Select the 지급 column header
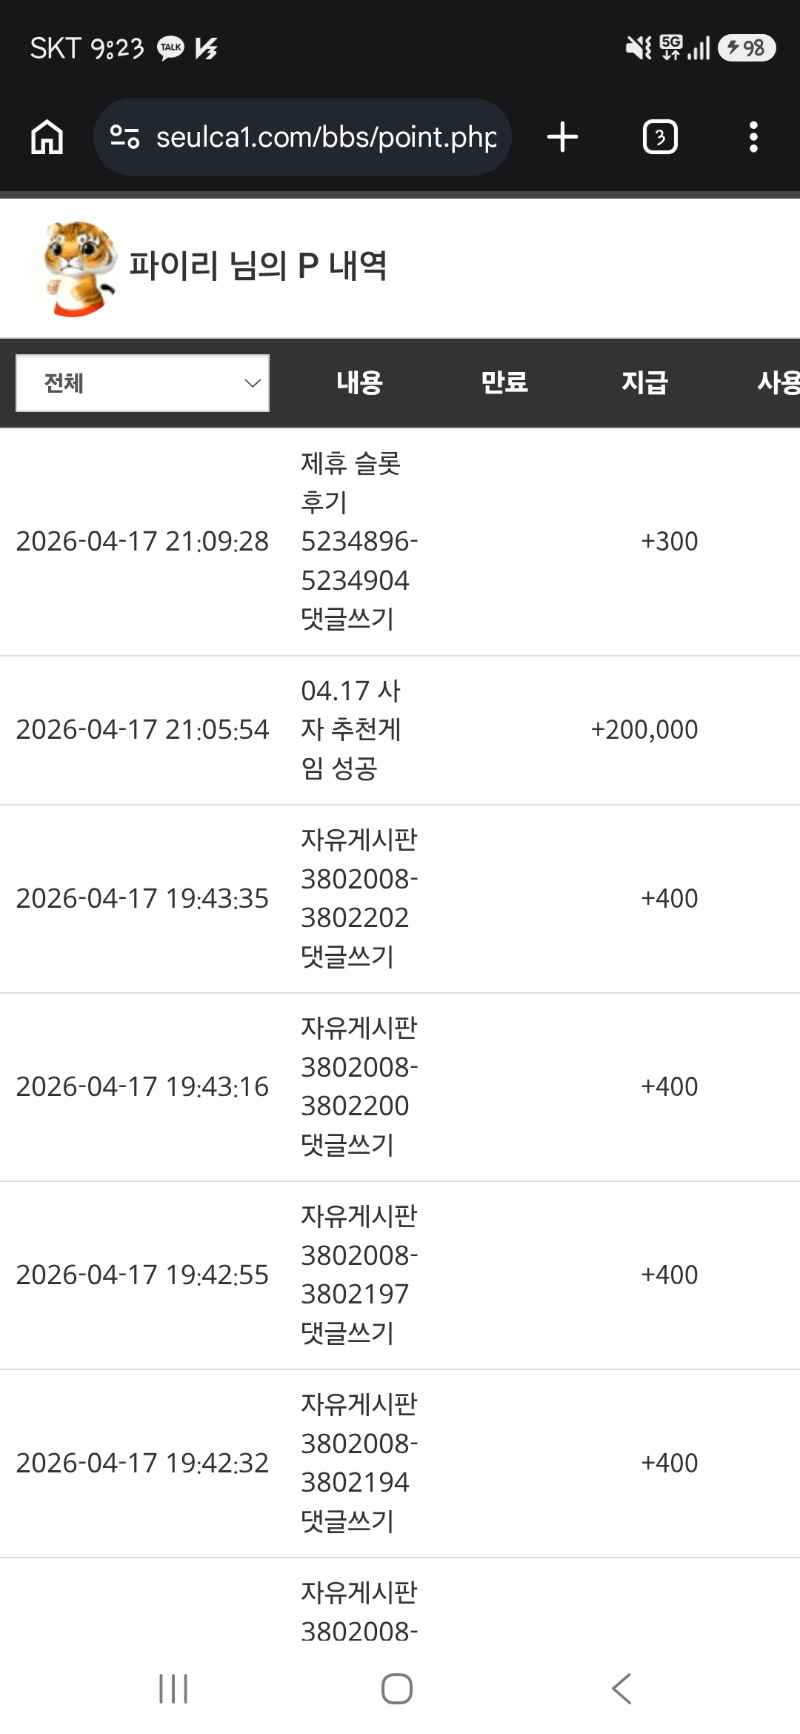 click(x=644, y=383)
